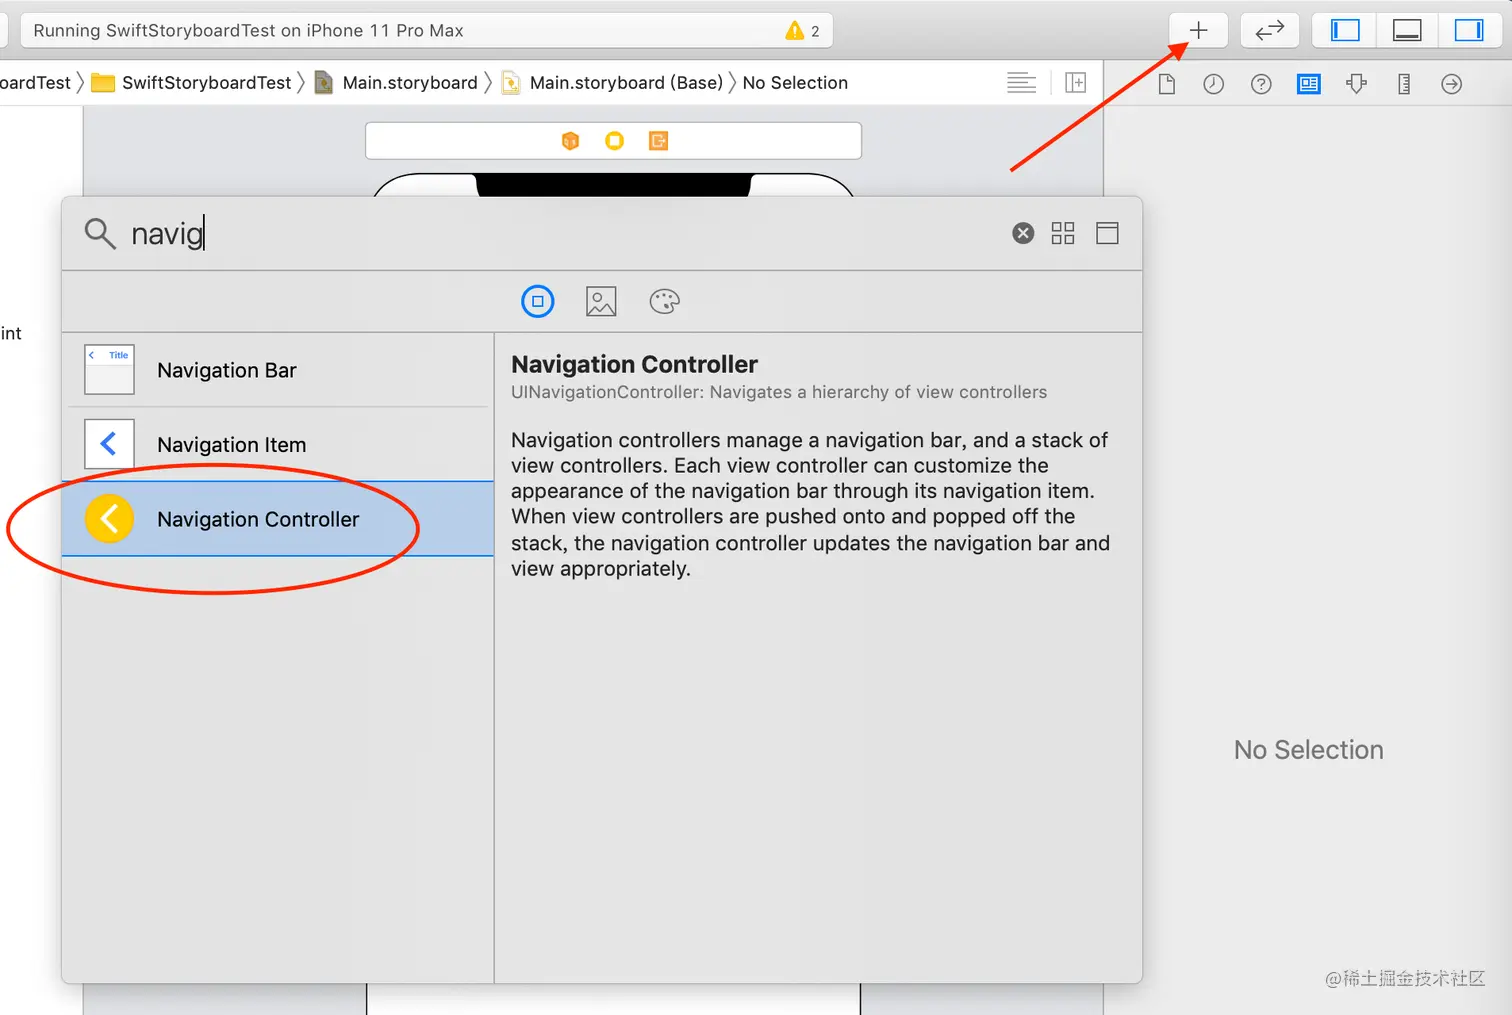Click the Navigation Bar thumbnail icon
This screenshot has width=1512, height=1015.
(109, 370)
